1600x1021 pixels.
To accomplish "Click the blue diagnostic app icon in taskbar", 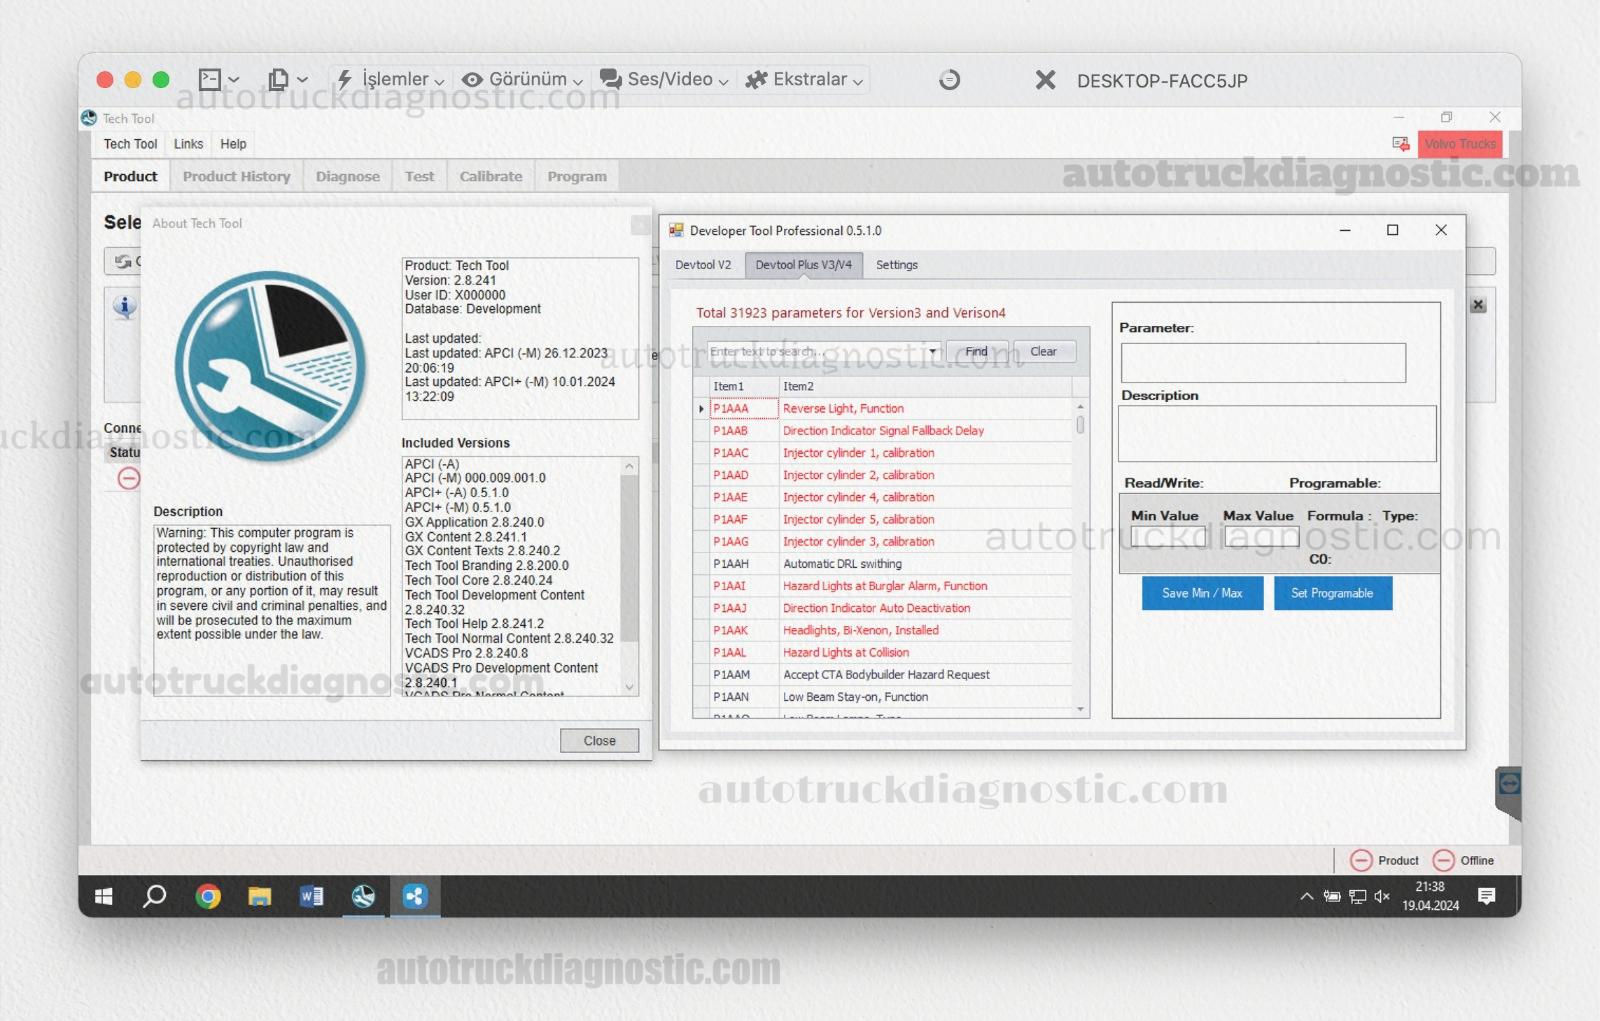I will point(416,896).
